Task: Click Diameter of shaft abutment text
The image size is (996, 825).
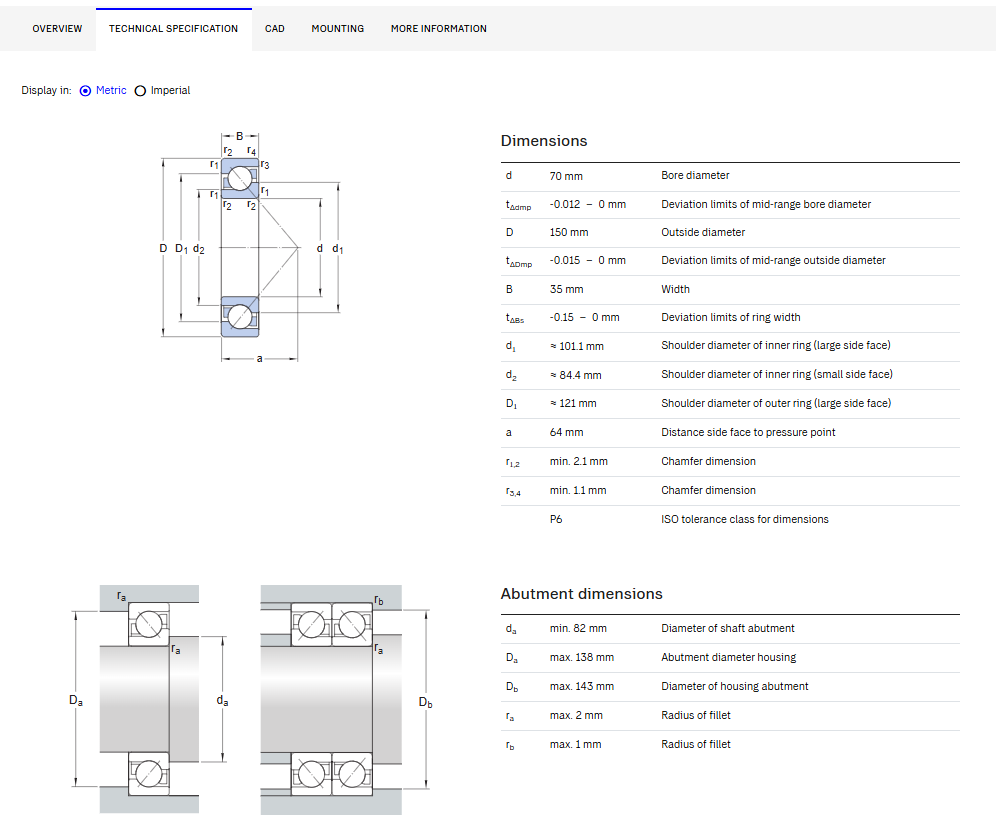Action: coord(727,628)
